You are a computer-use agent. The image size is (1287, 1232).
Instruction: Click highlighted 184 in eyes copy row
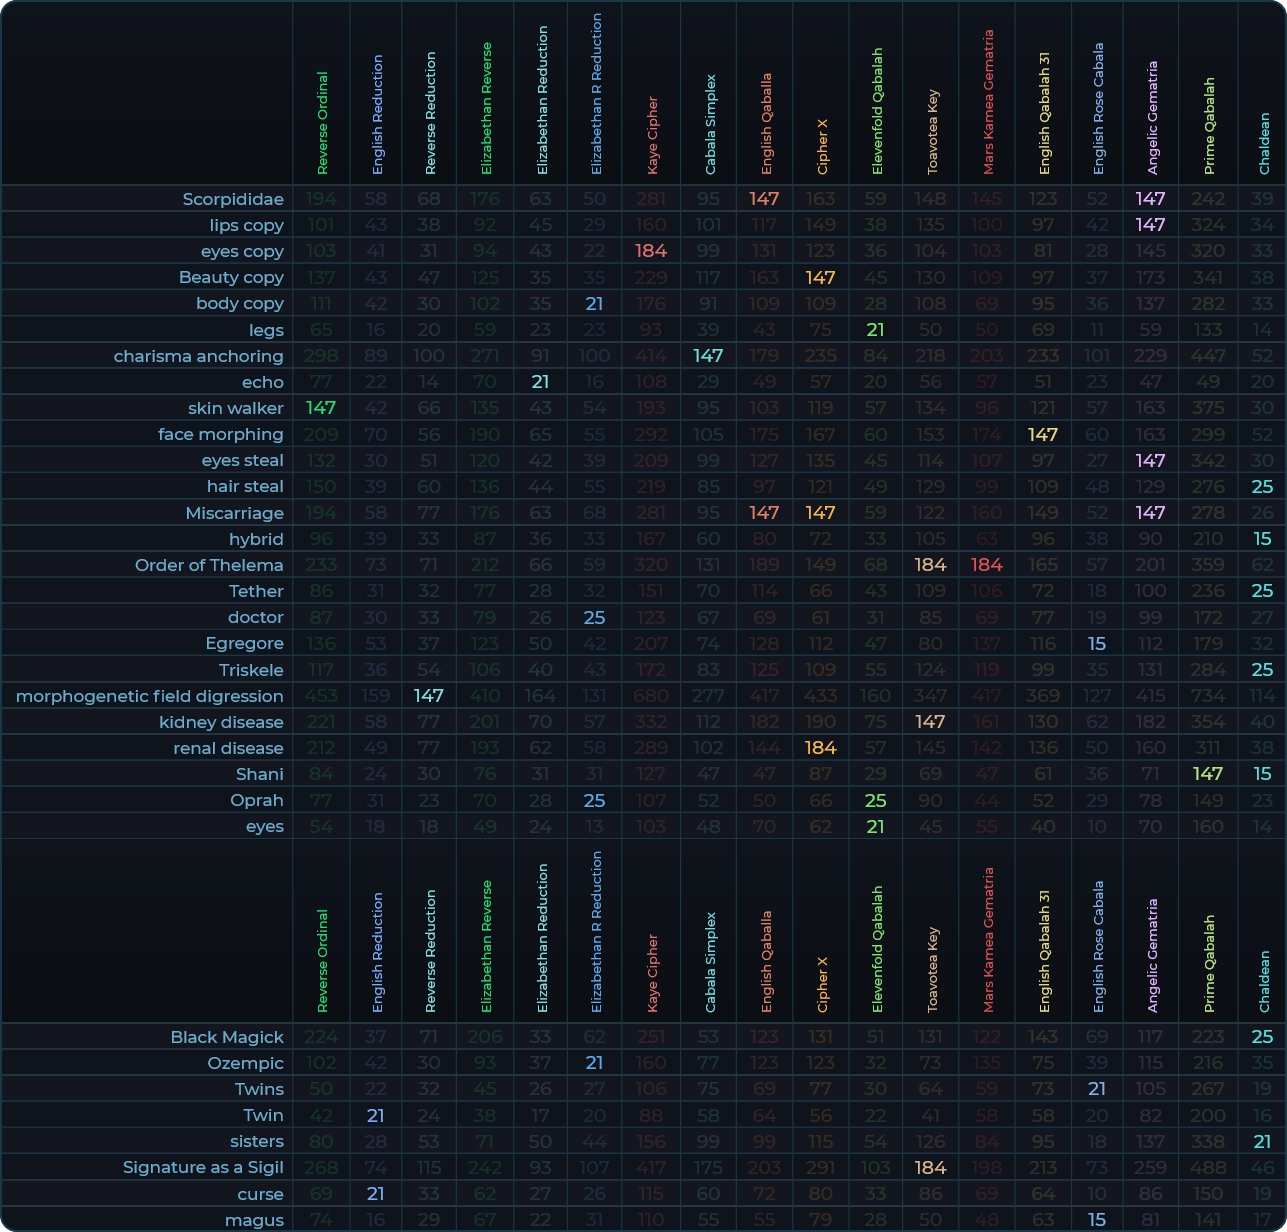tap(651, 251)
